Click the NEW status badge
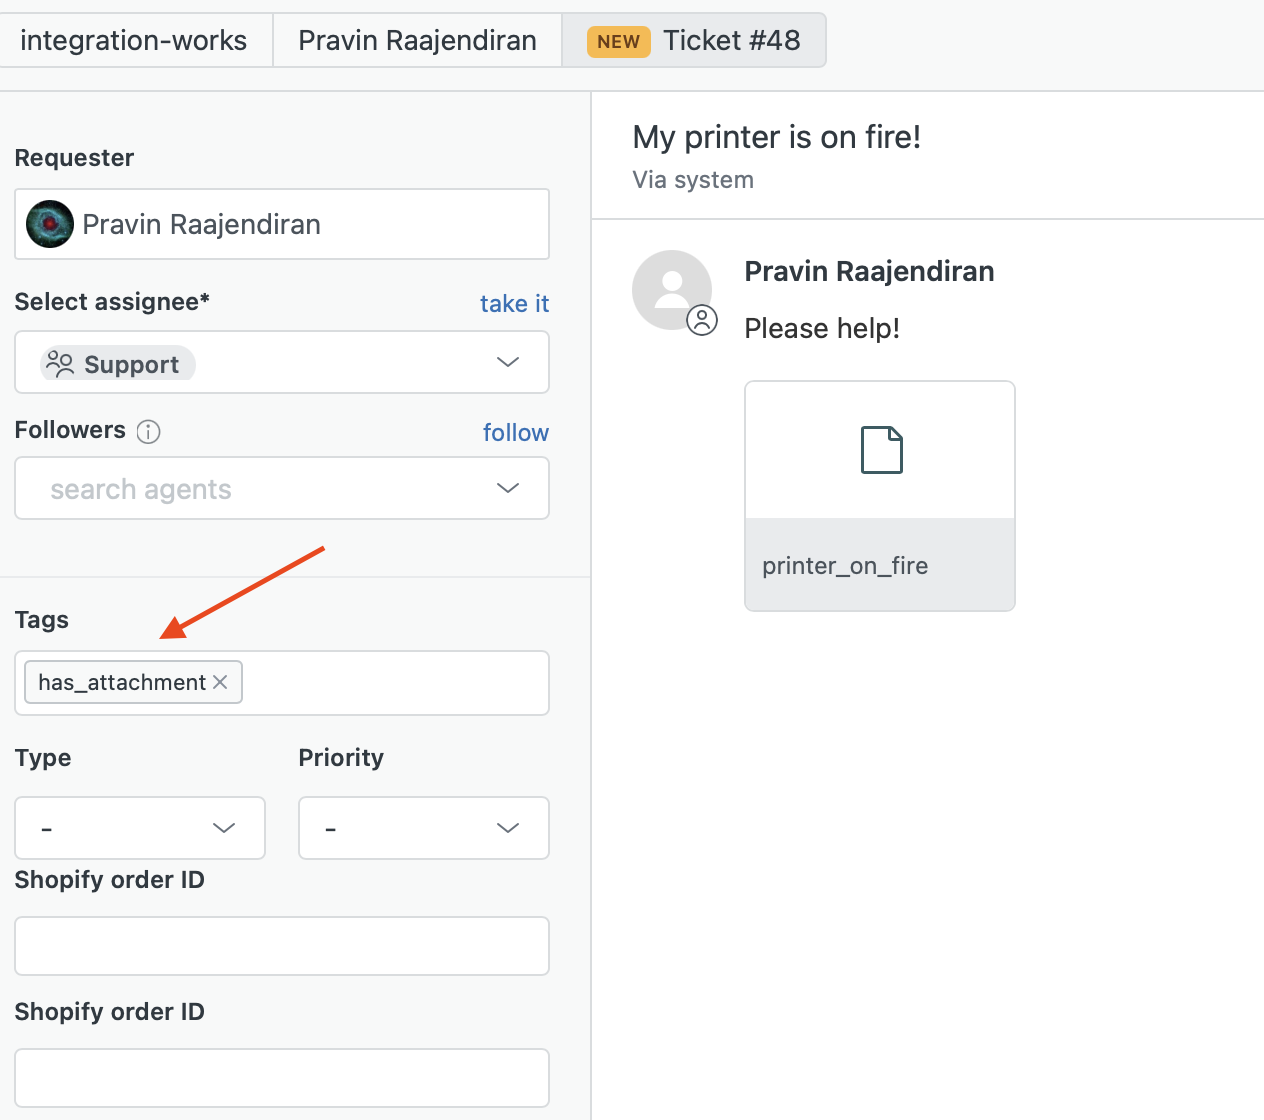The image size is (1264, 1120). pyautogui.click(x=619, y=41)
